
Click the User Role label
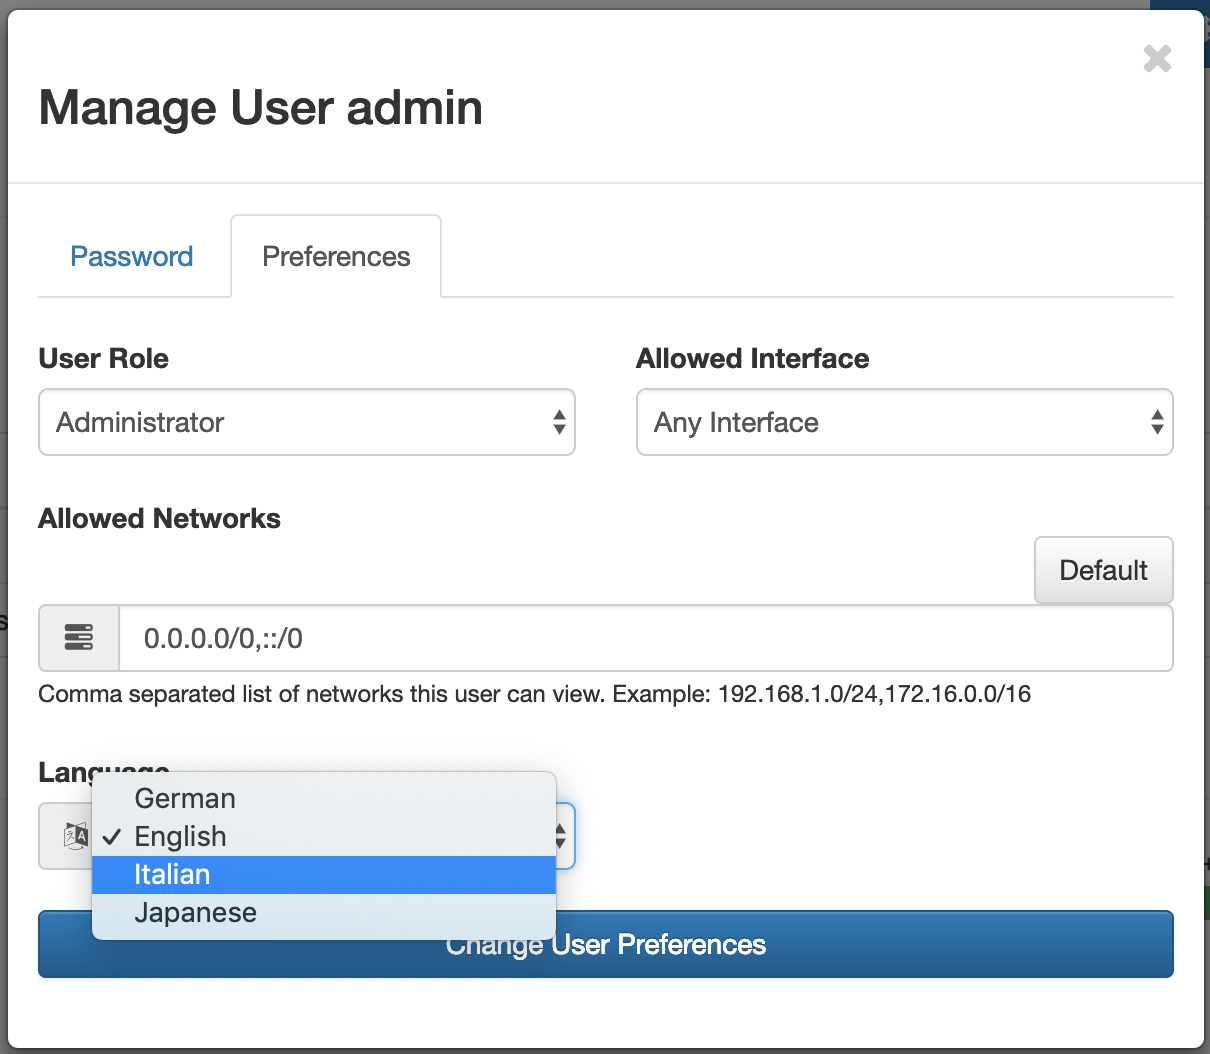[104, 359]
